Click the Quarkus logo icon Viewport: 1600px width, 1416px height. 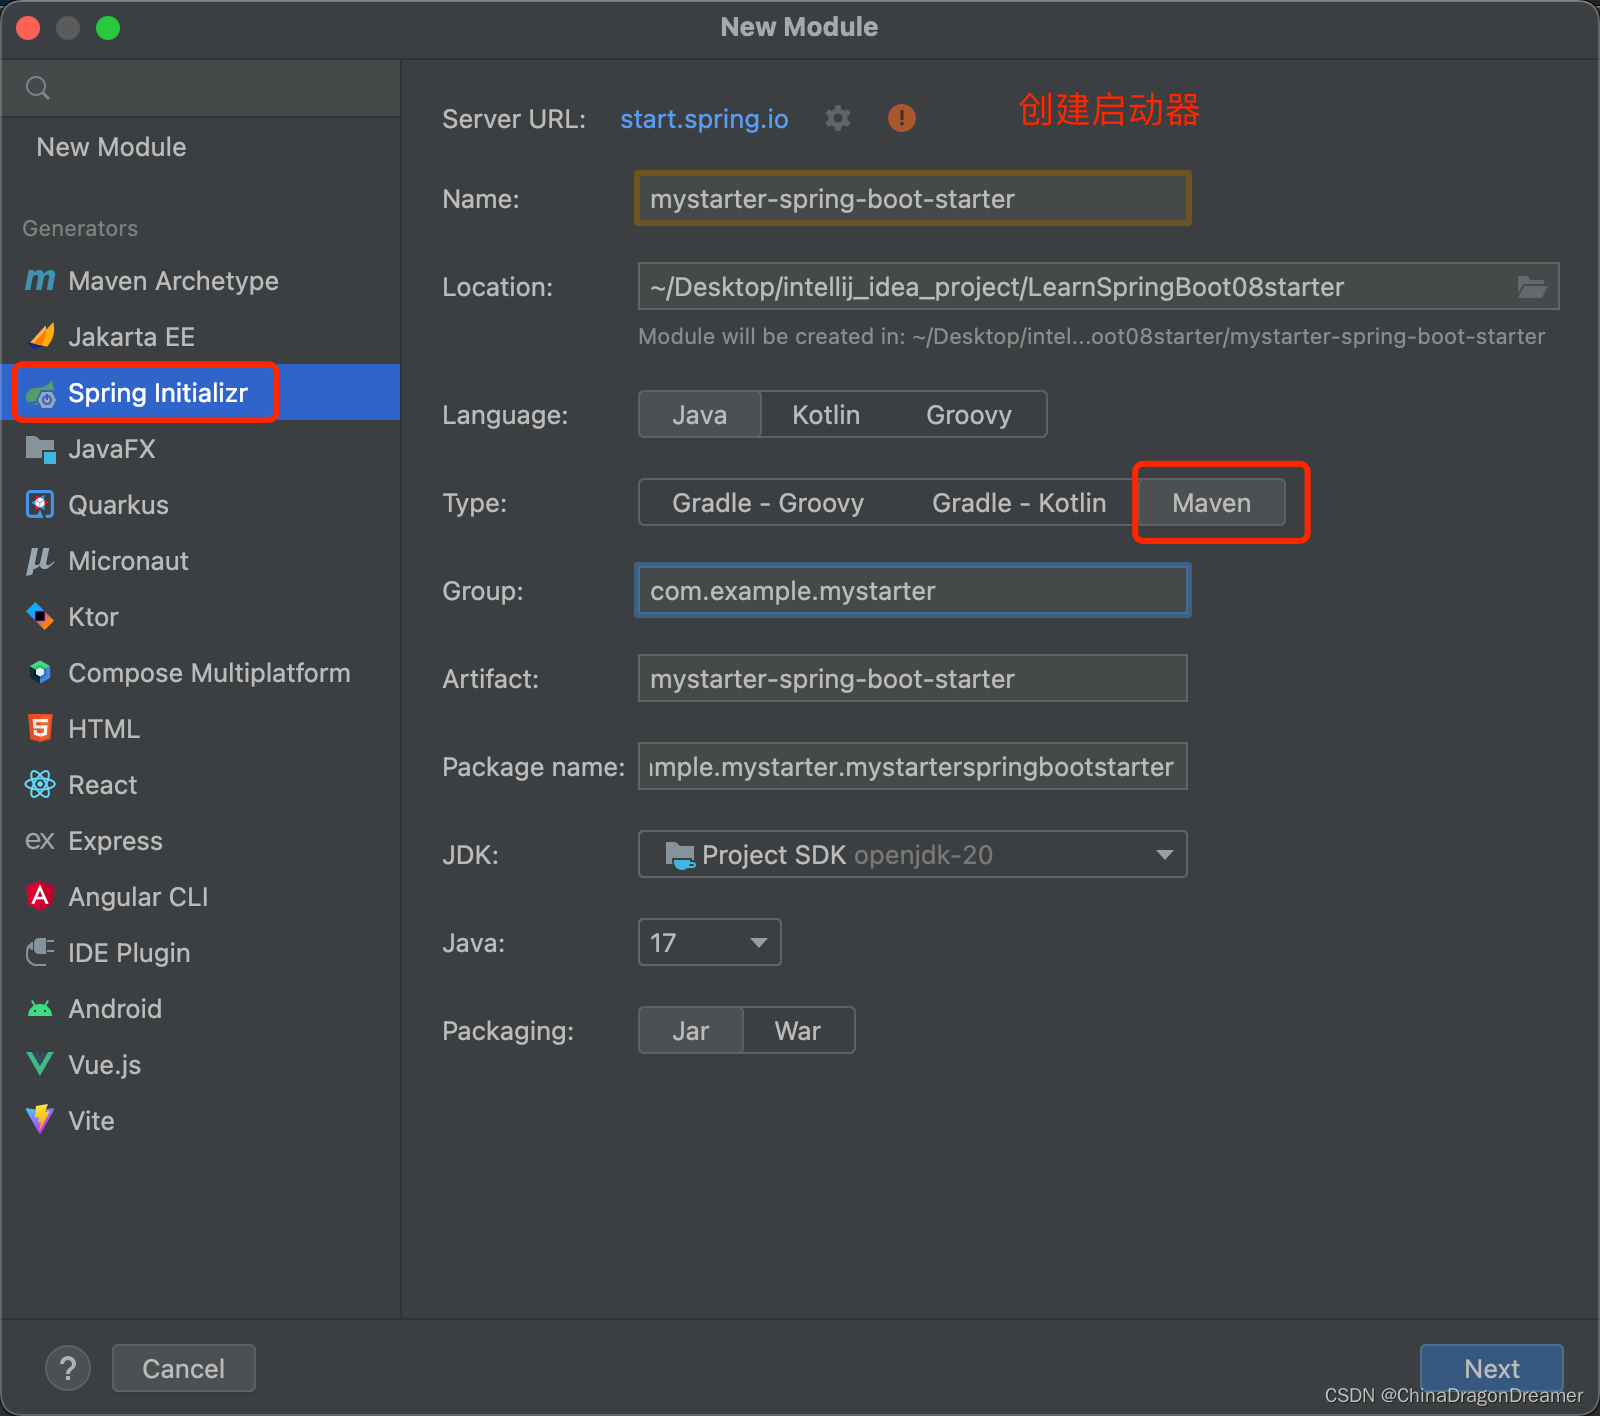click(40, 504)
